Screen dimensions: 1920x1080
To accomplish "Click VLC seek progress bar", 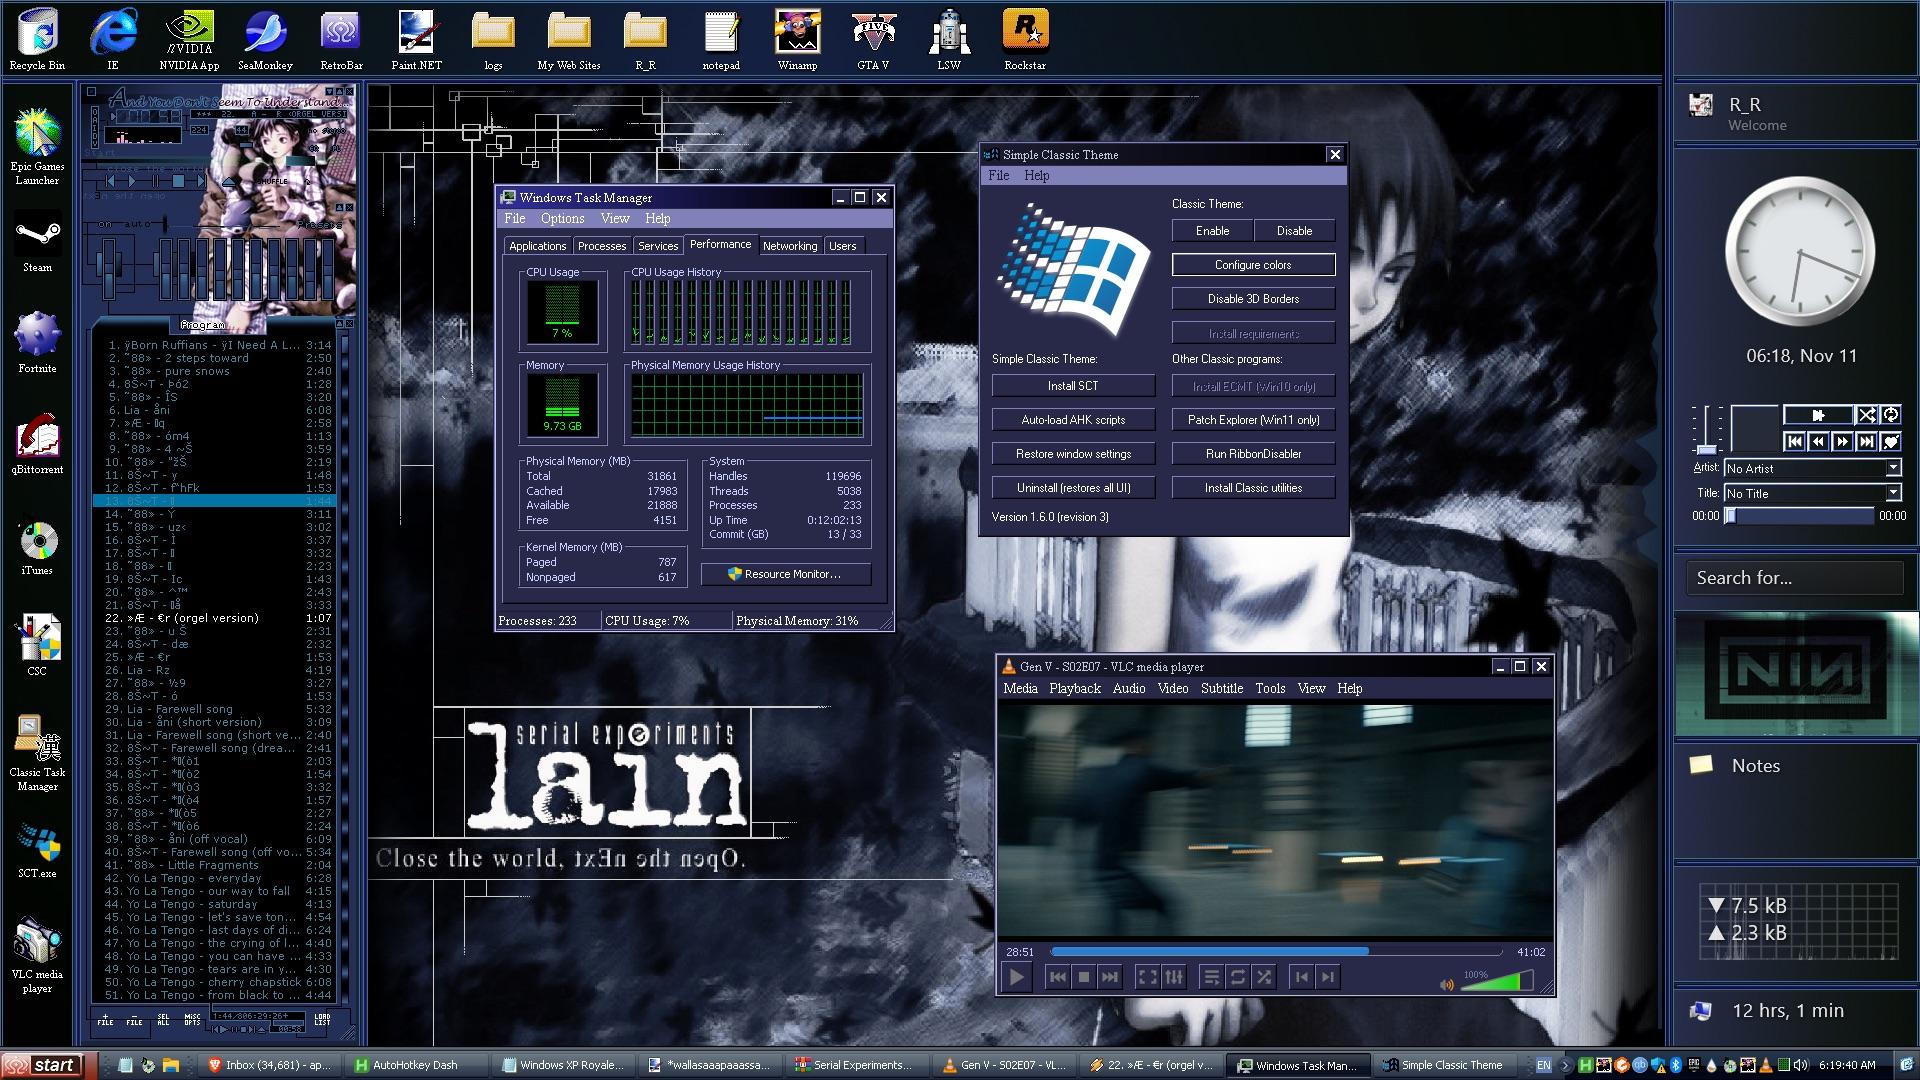I will pyautogui.click(x=1275, y=952).
